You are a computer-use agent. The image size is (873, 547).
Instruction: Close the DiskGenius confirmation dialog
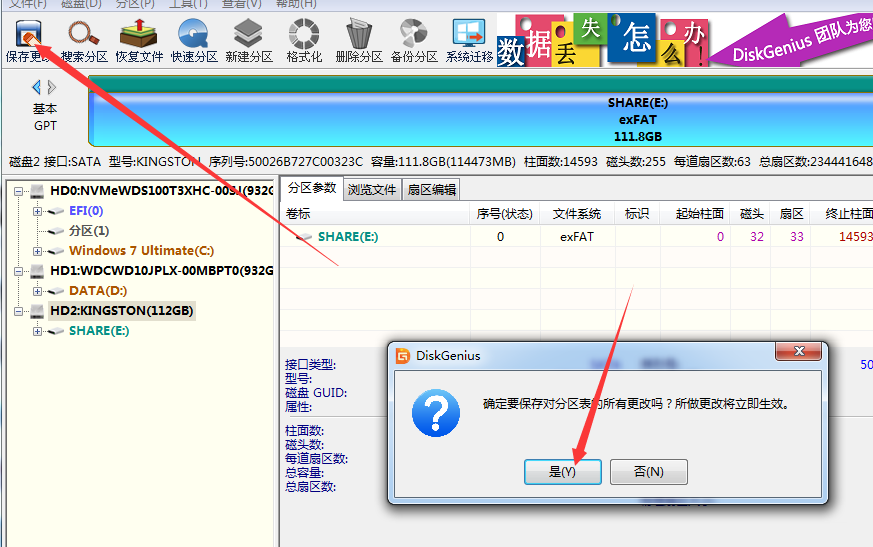click(x=798, y=351)
